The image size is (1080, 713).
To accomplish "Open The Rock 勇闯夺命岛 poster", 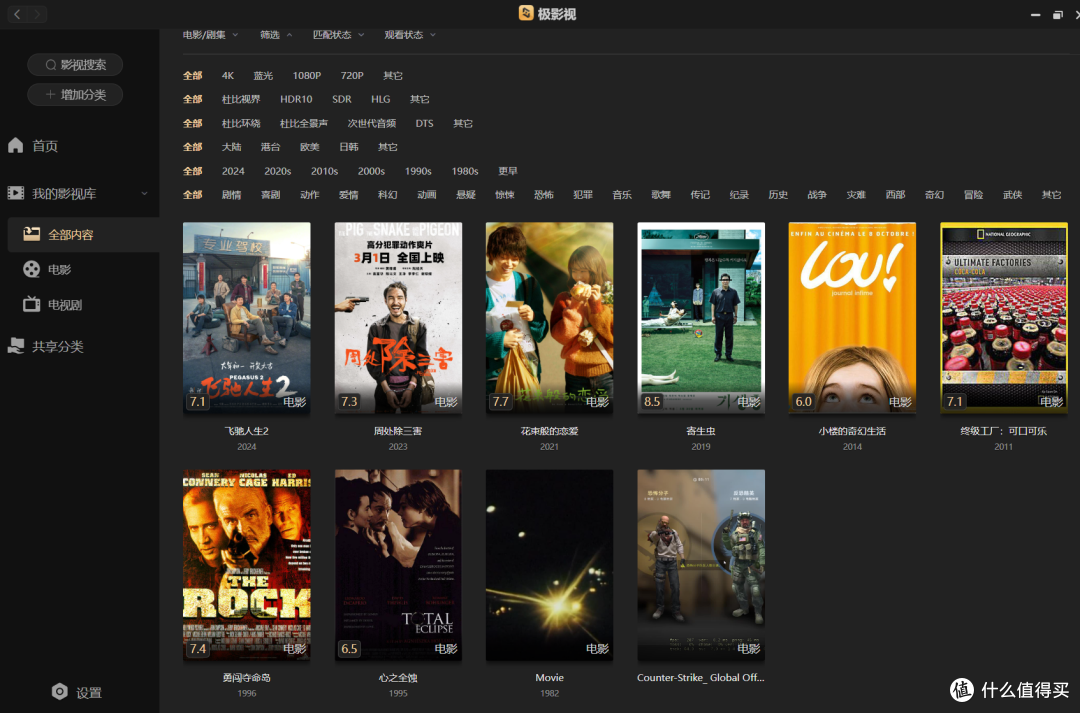I will (247, 565).
